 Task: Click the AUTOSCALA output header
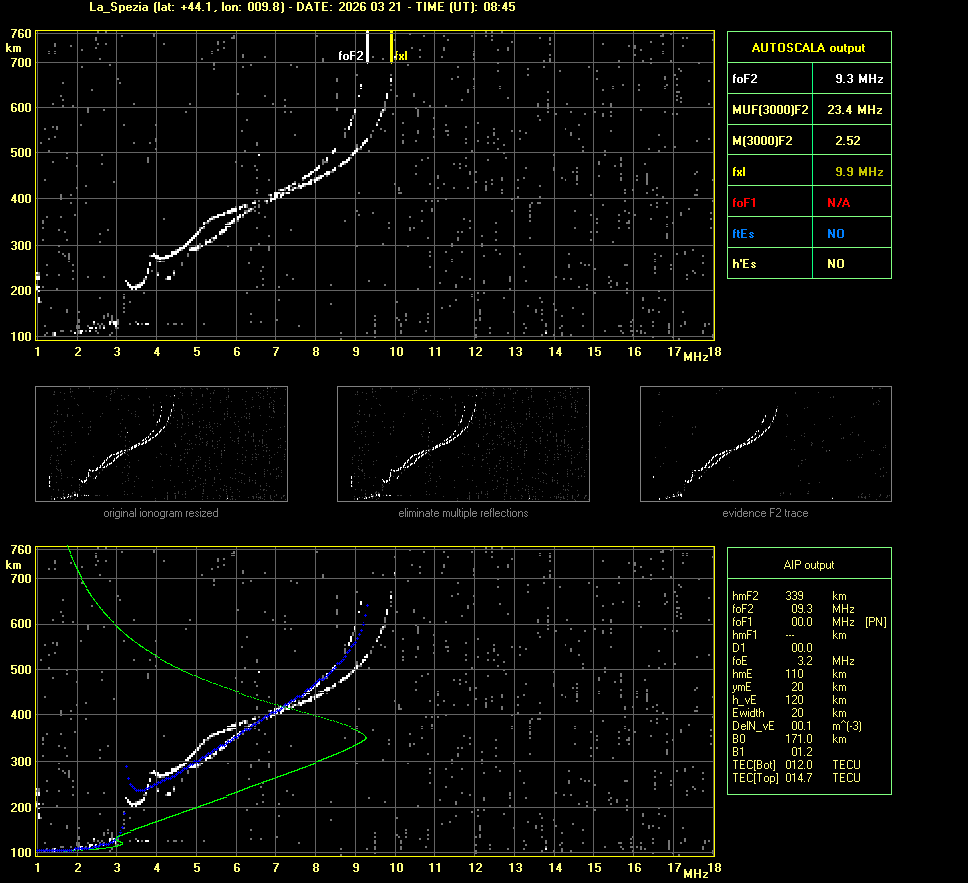[x=808, y=47]
